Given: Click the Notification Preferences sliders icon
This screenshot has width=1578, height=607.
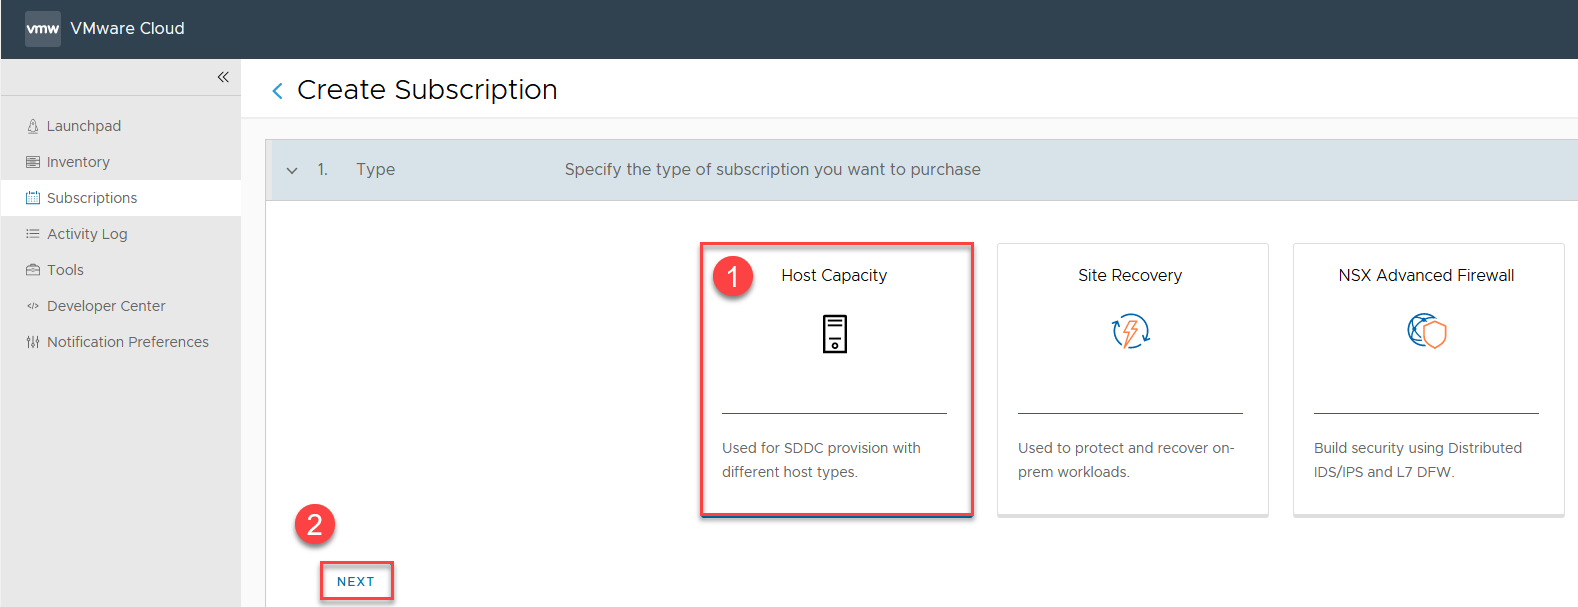Looking at the screenshot, I should 33,342.
